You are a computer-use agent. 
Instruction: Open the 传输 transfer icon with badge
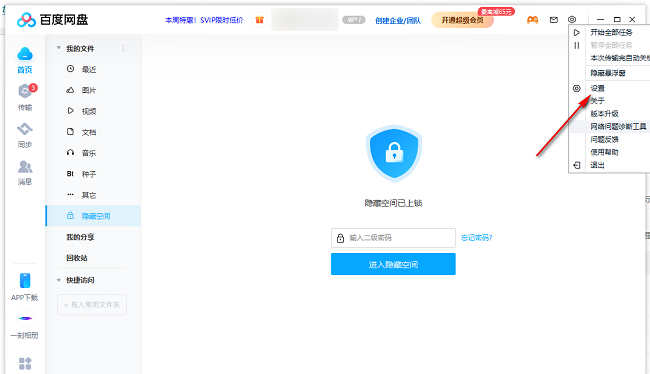pos(26,91)
